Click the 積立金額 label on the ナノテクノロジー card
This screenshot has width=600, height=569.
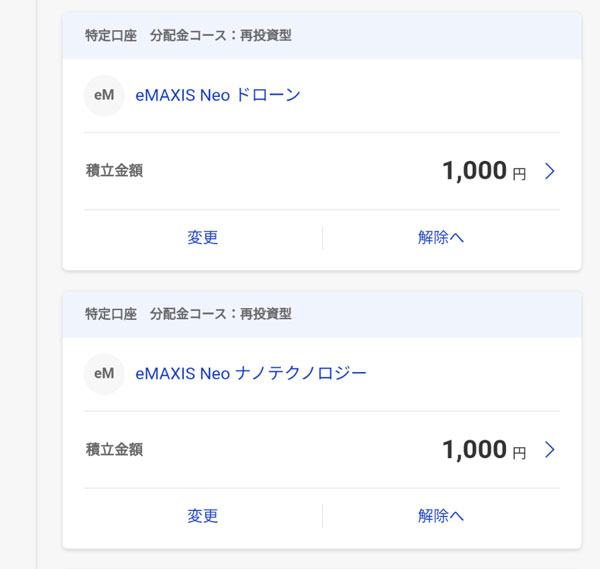(114, 450)
